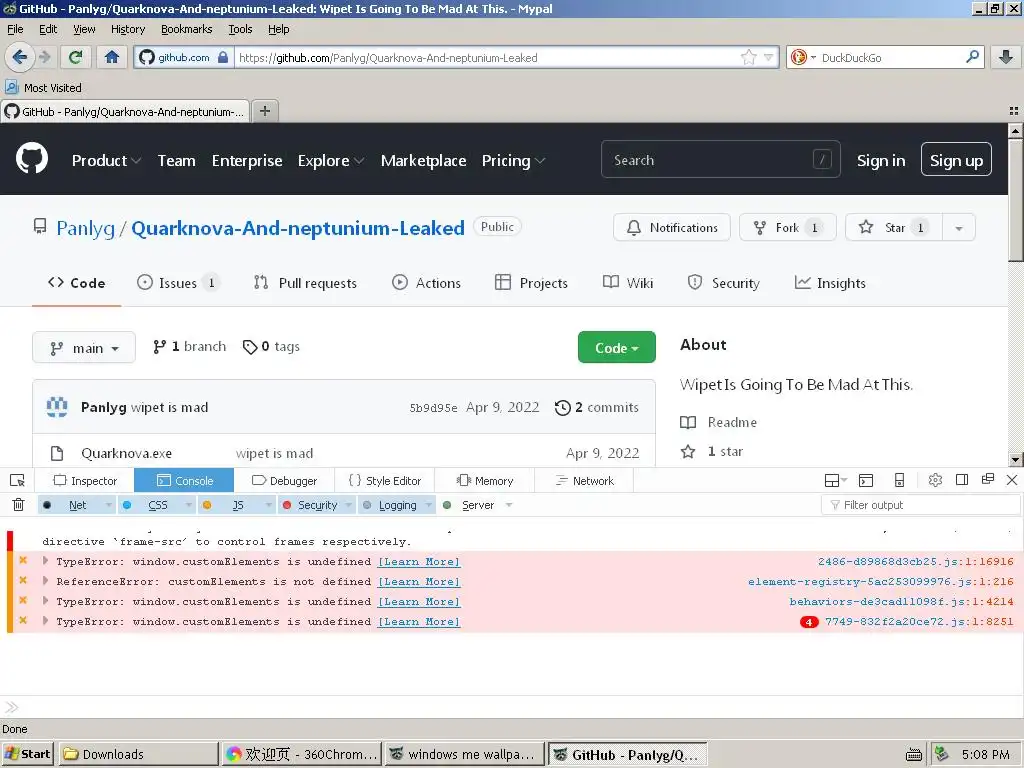Open the URL bar history dropdown arrow
1024x768 pixels.
click(x=769, y=57)
